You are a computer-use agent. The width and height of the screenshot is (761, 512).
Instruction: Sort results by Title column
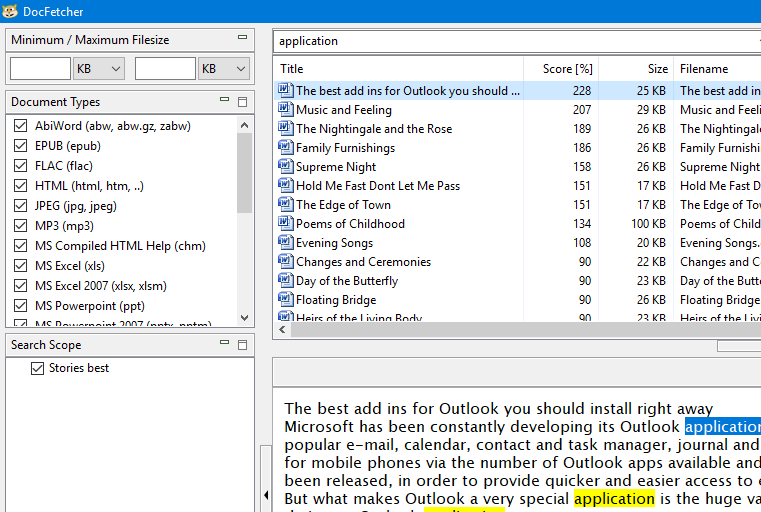(x=398, y=69)
